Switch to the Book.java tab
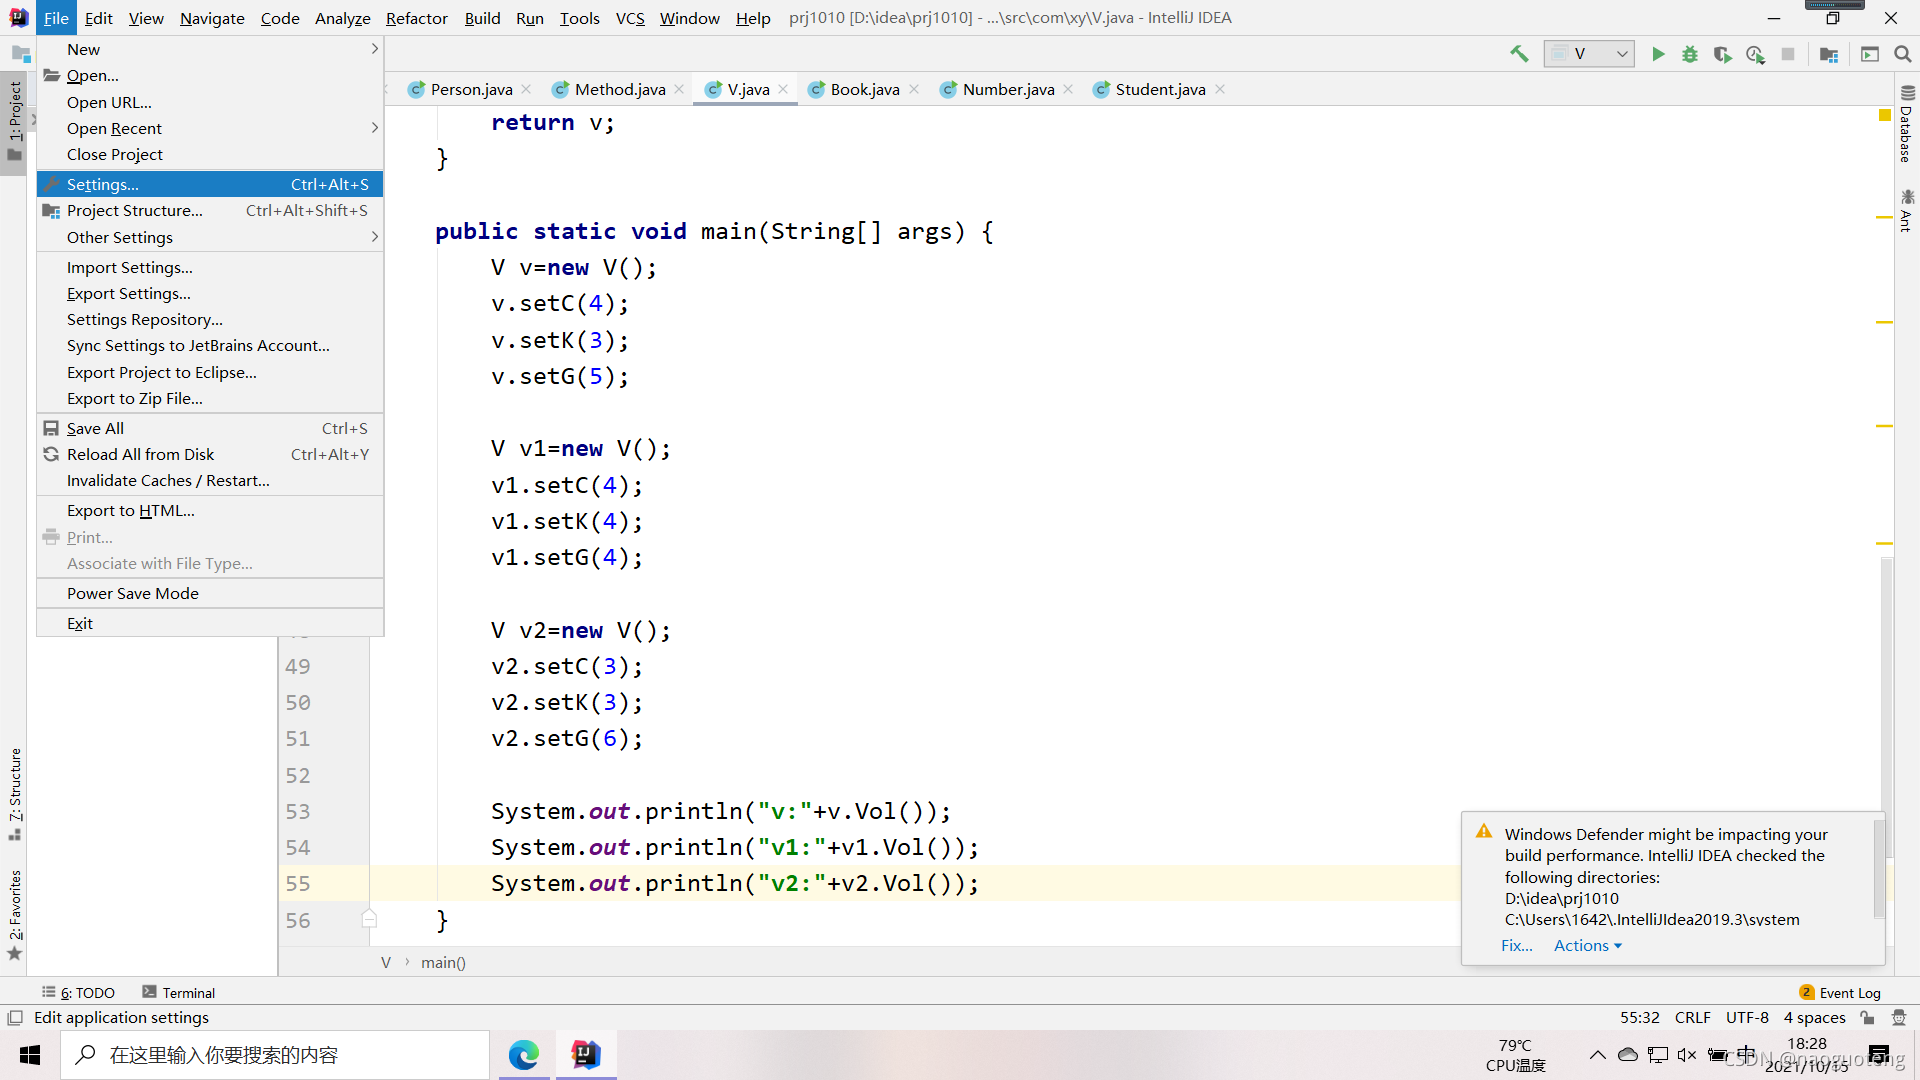 point(864,89)
